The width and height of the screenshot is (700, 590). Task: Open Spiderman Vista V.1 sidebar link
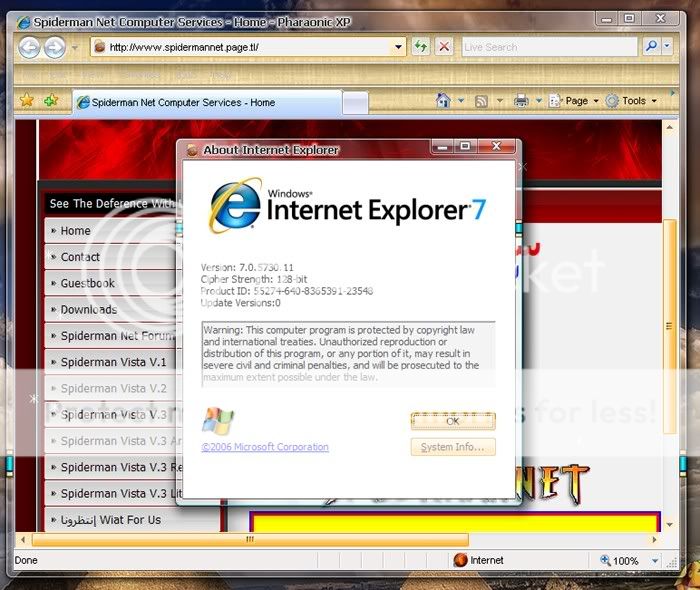[x=112, y=362]
